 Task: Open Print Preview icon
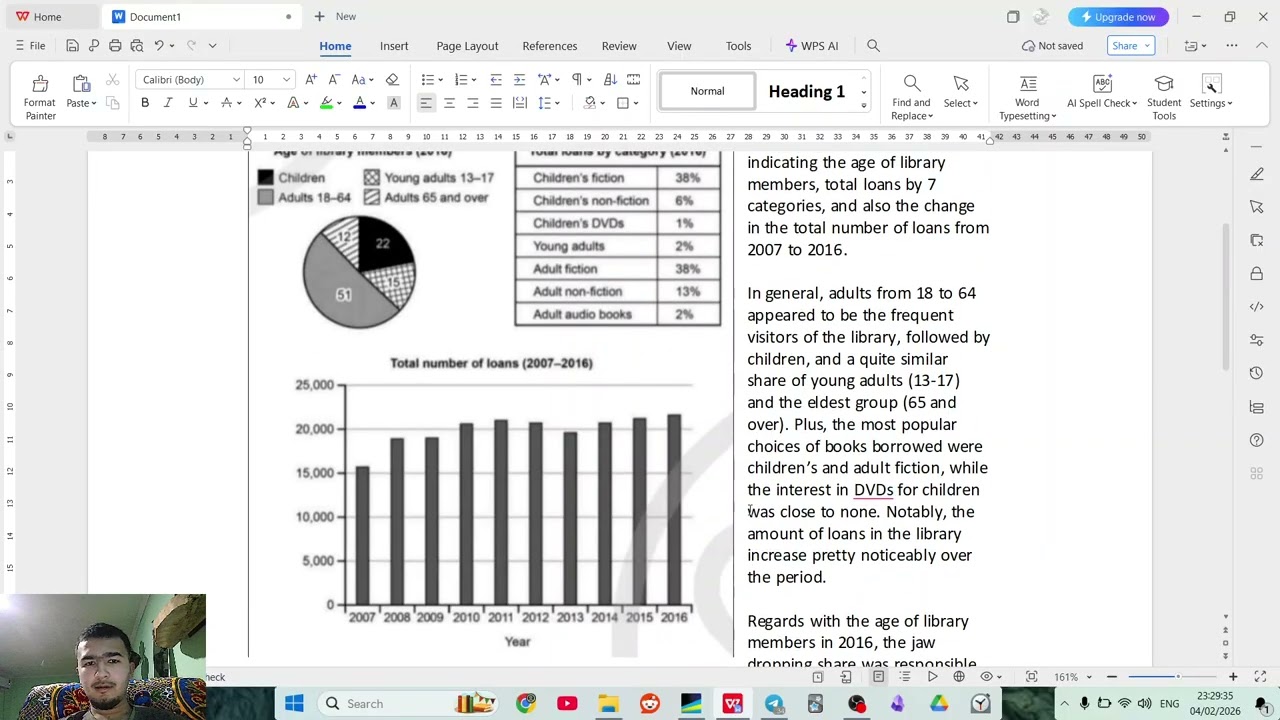[137, 46]
